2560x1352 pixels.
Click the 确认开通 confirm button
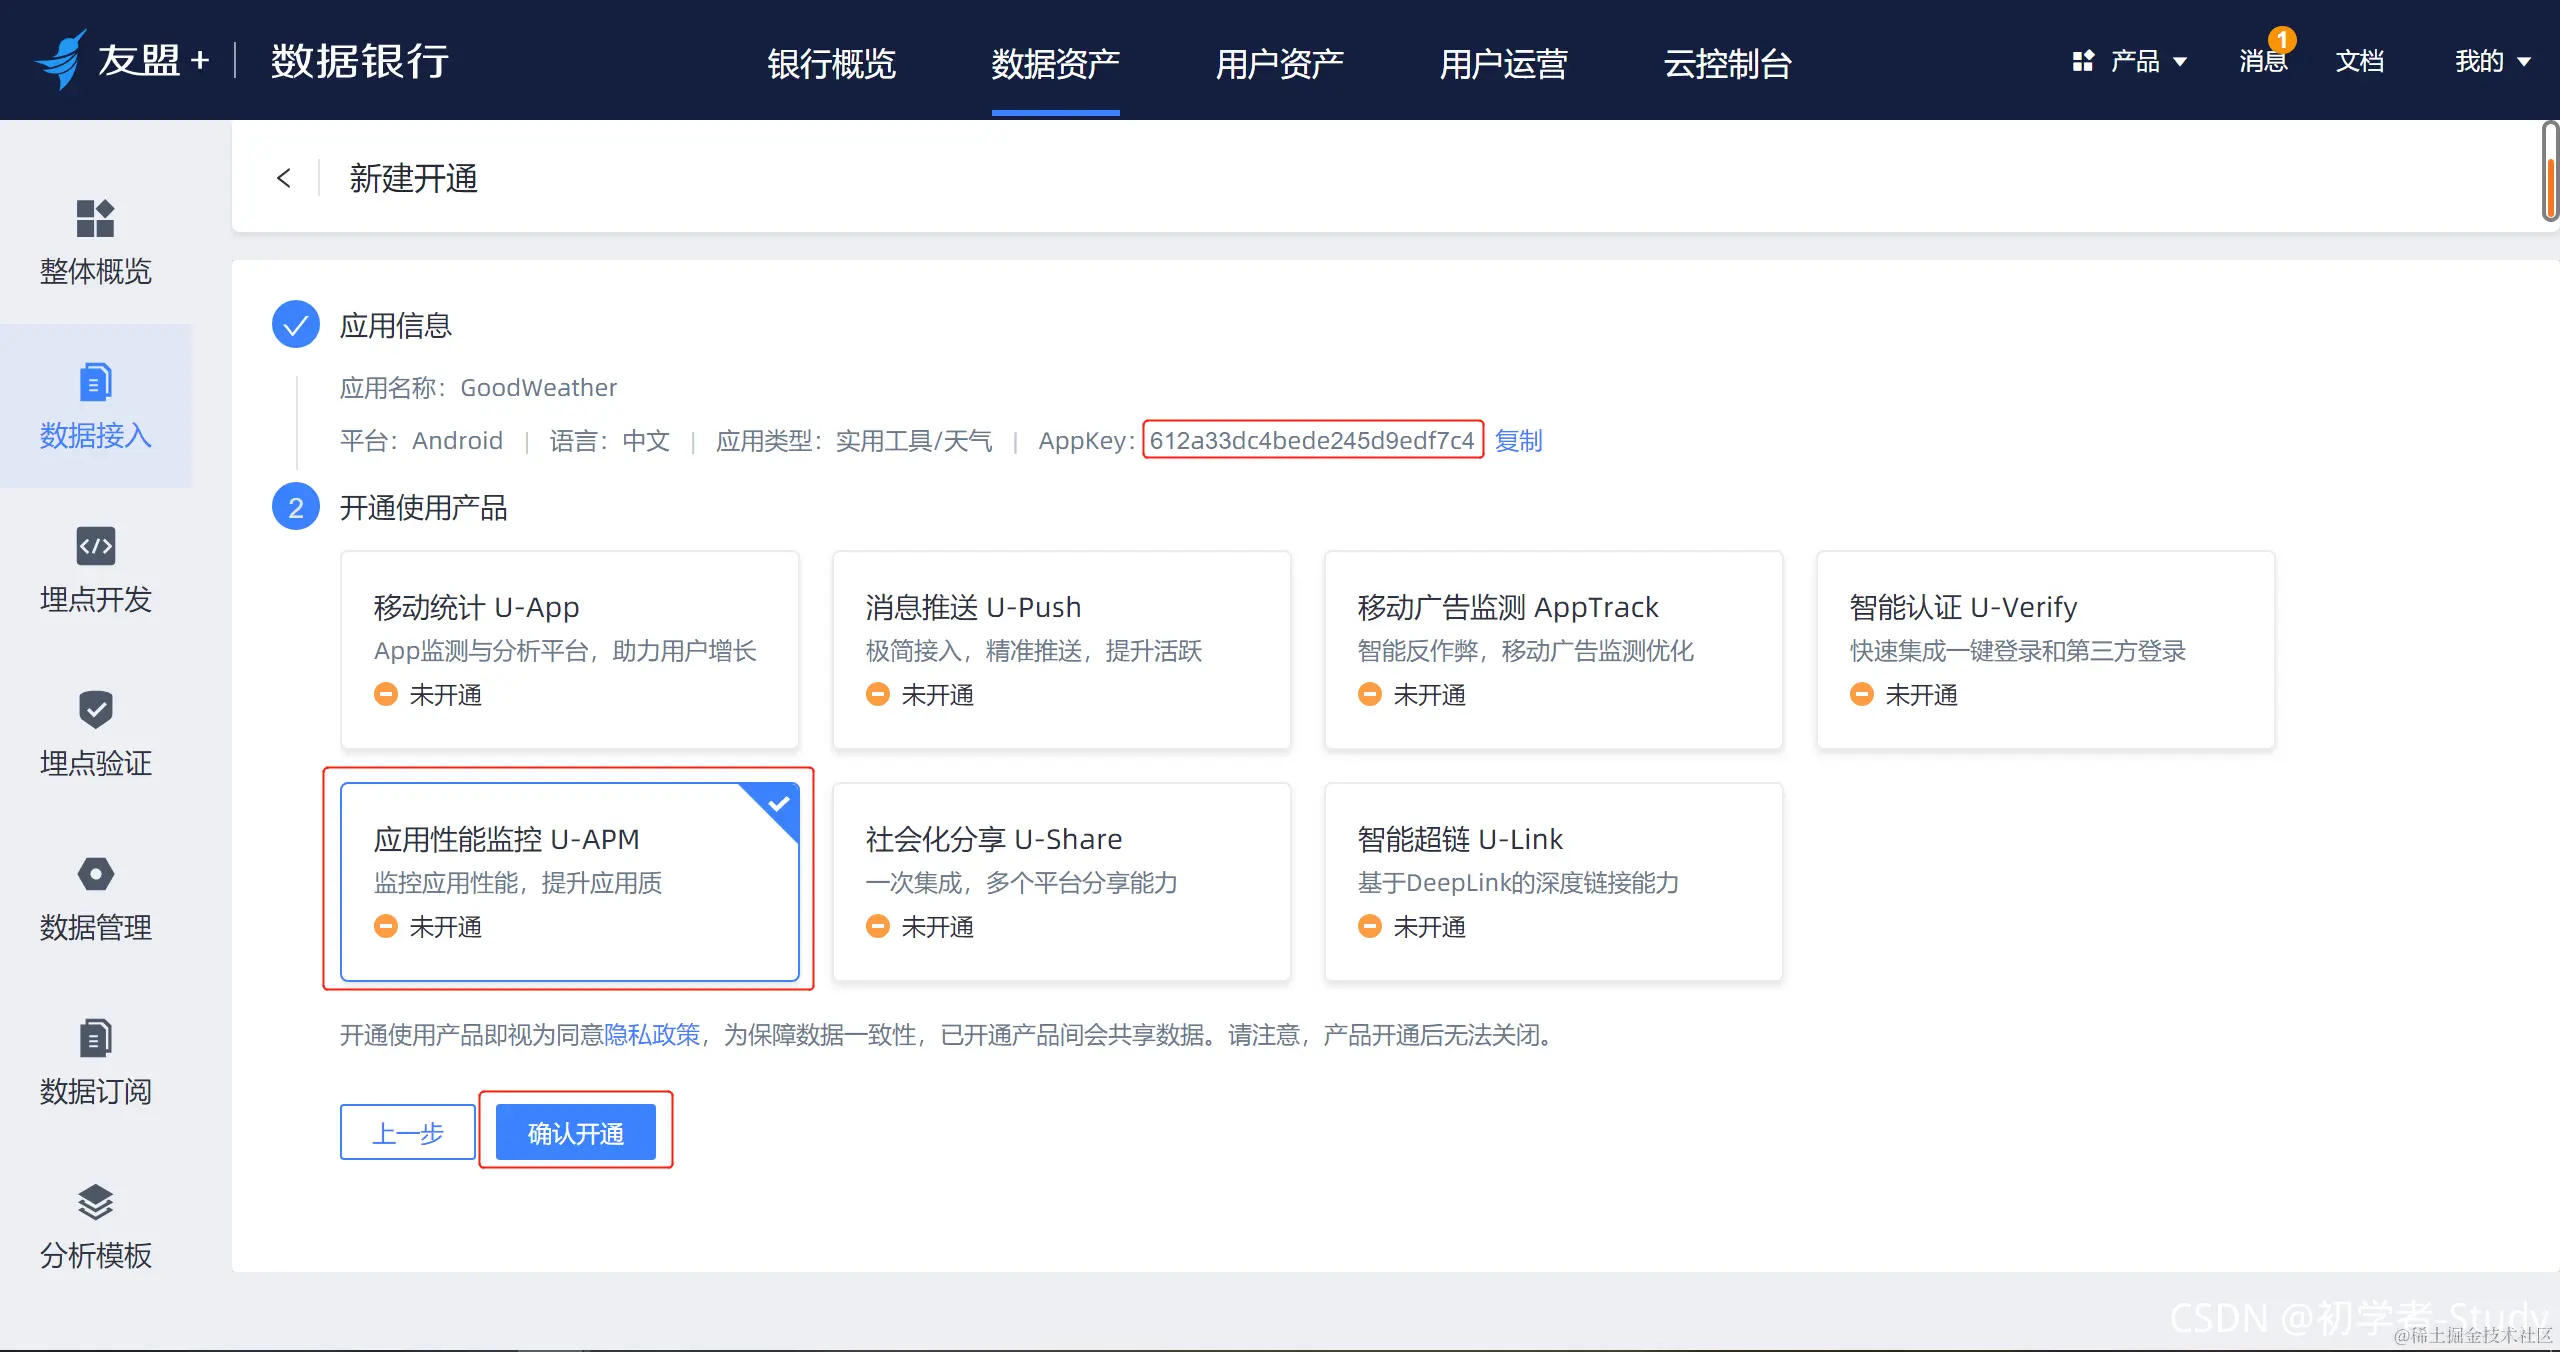576,1132
